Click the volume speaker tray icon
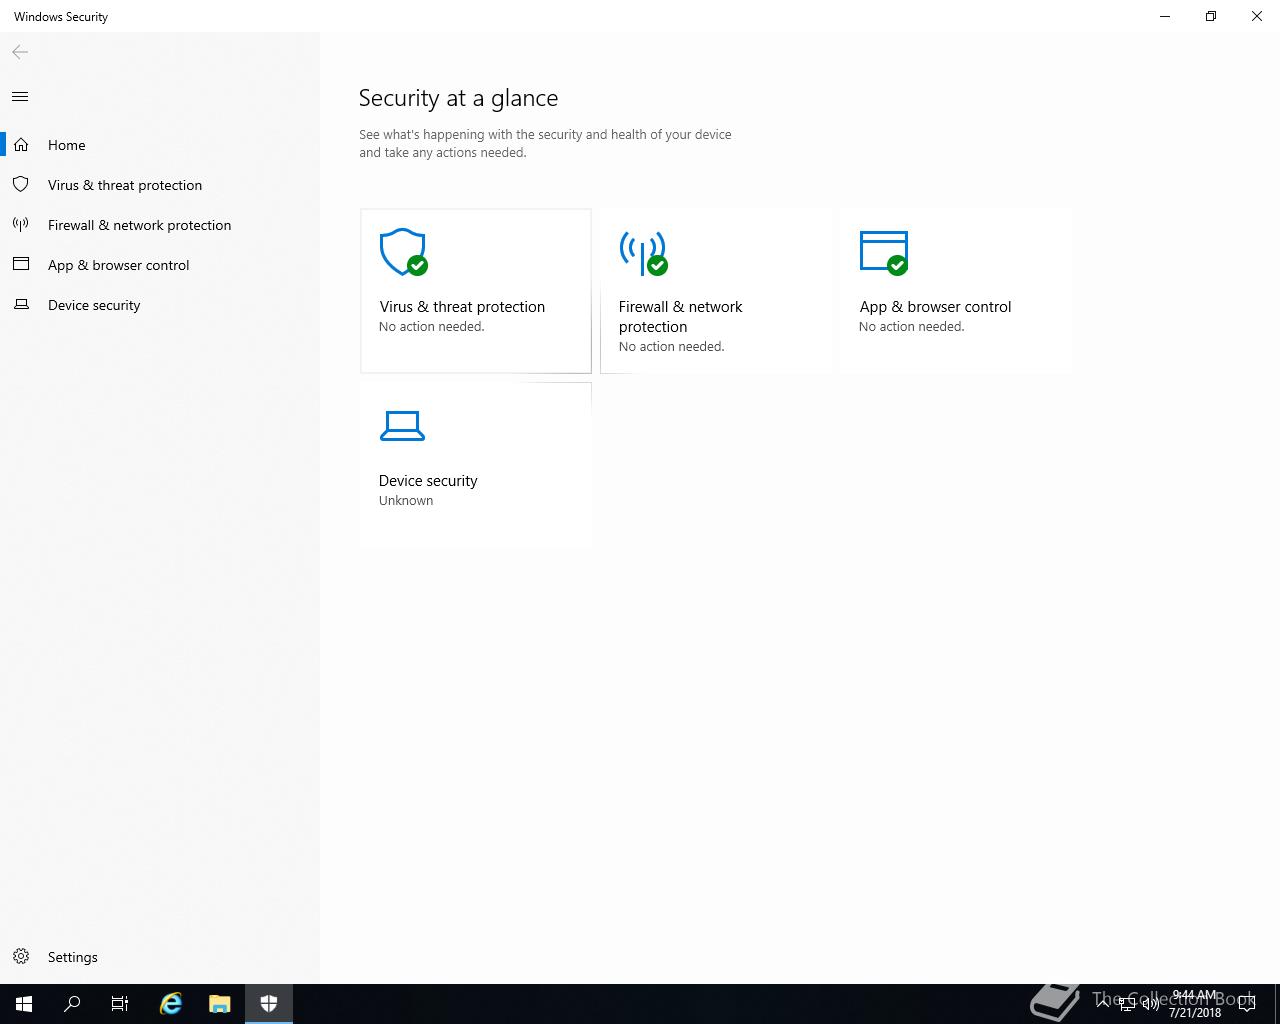Image resolution: width=1280 pixels, height=1024 pixels. (x=1150, y=1004)
